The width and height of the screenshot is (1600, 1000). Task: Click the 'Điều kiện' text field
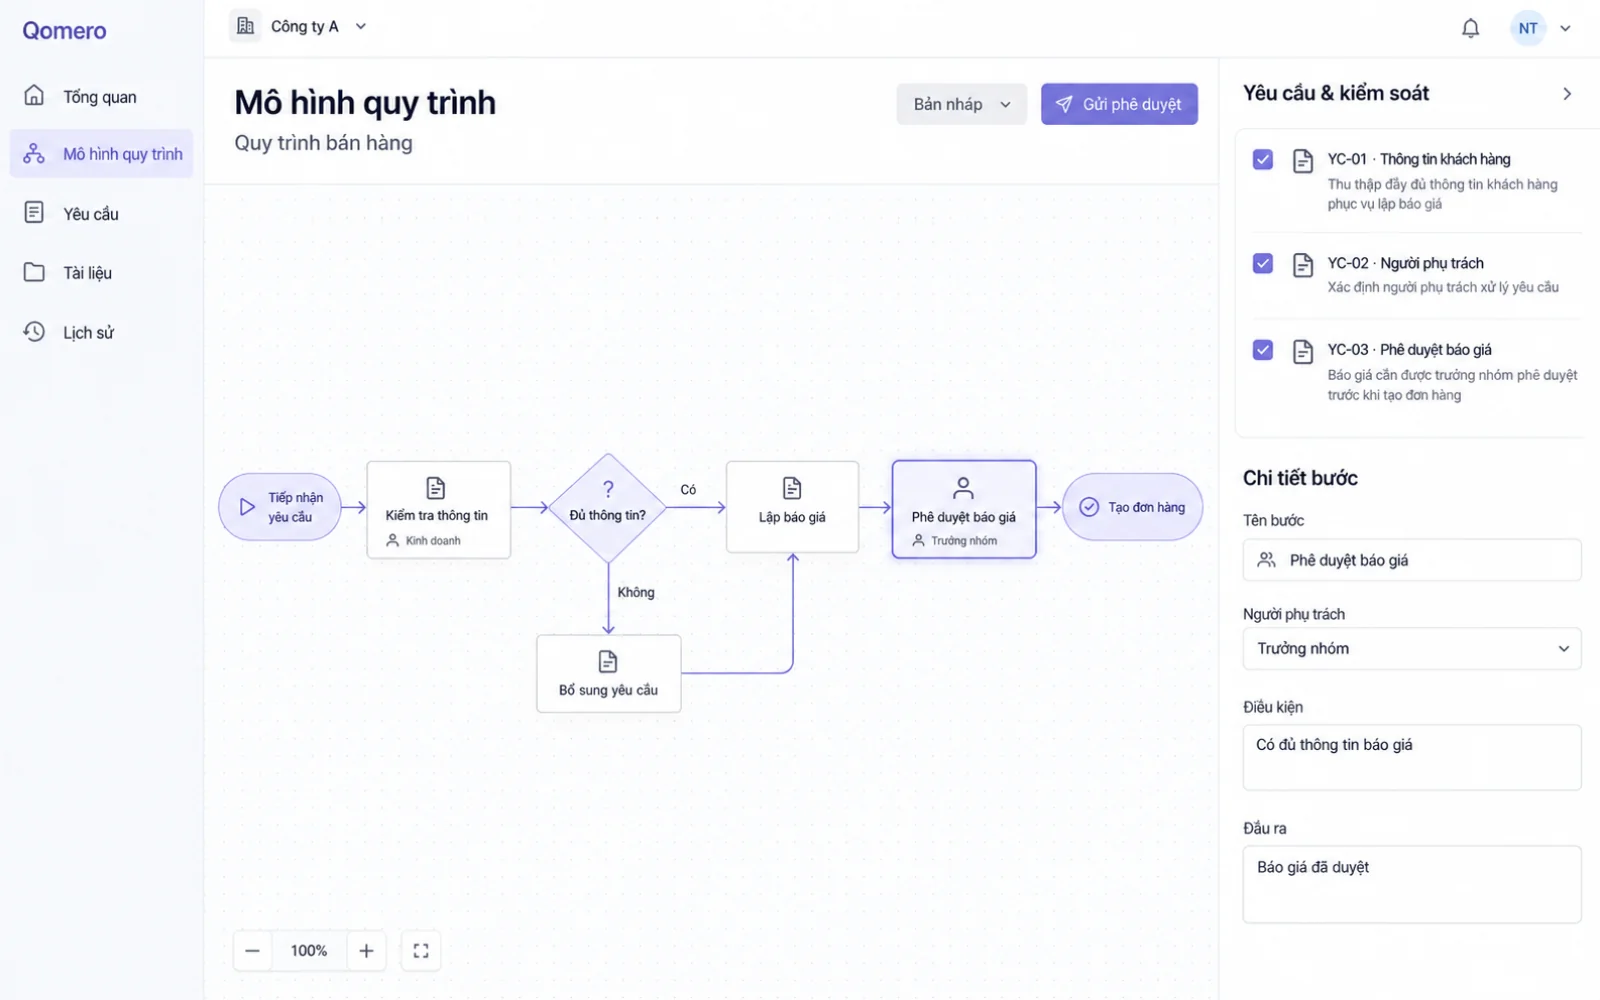click(x=1412, y=757)
